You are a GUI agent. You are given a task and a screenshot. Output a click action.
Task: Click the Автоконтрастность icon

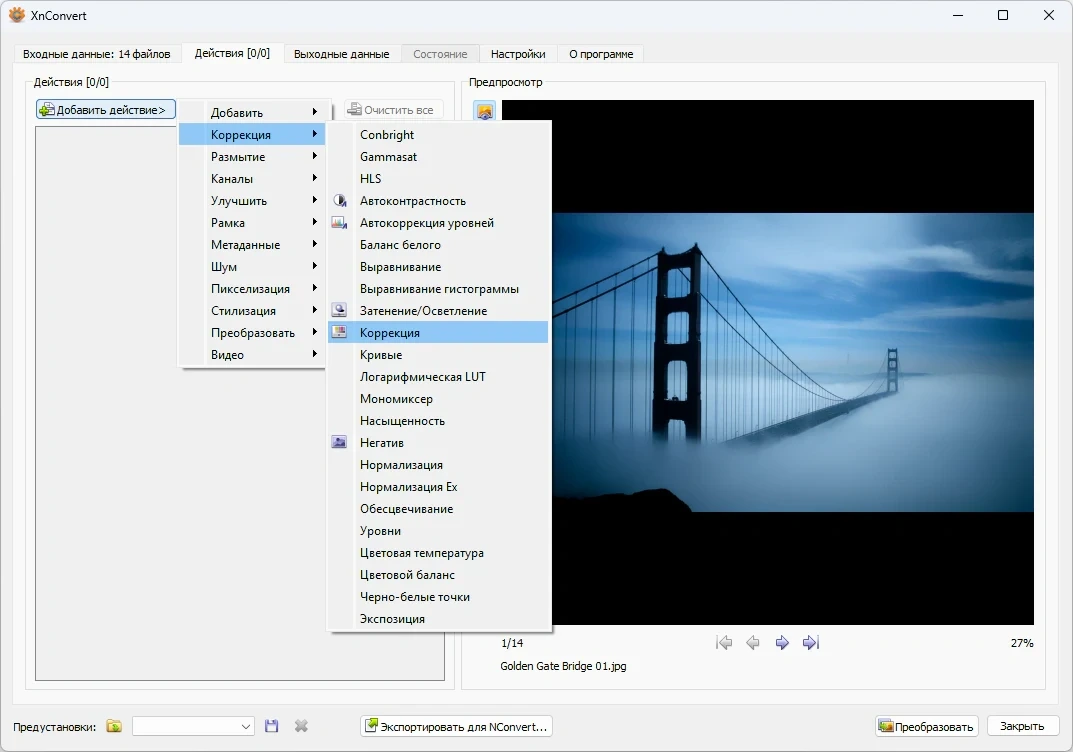click(x=339, y=200)
